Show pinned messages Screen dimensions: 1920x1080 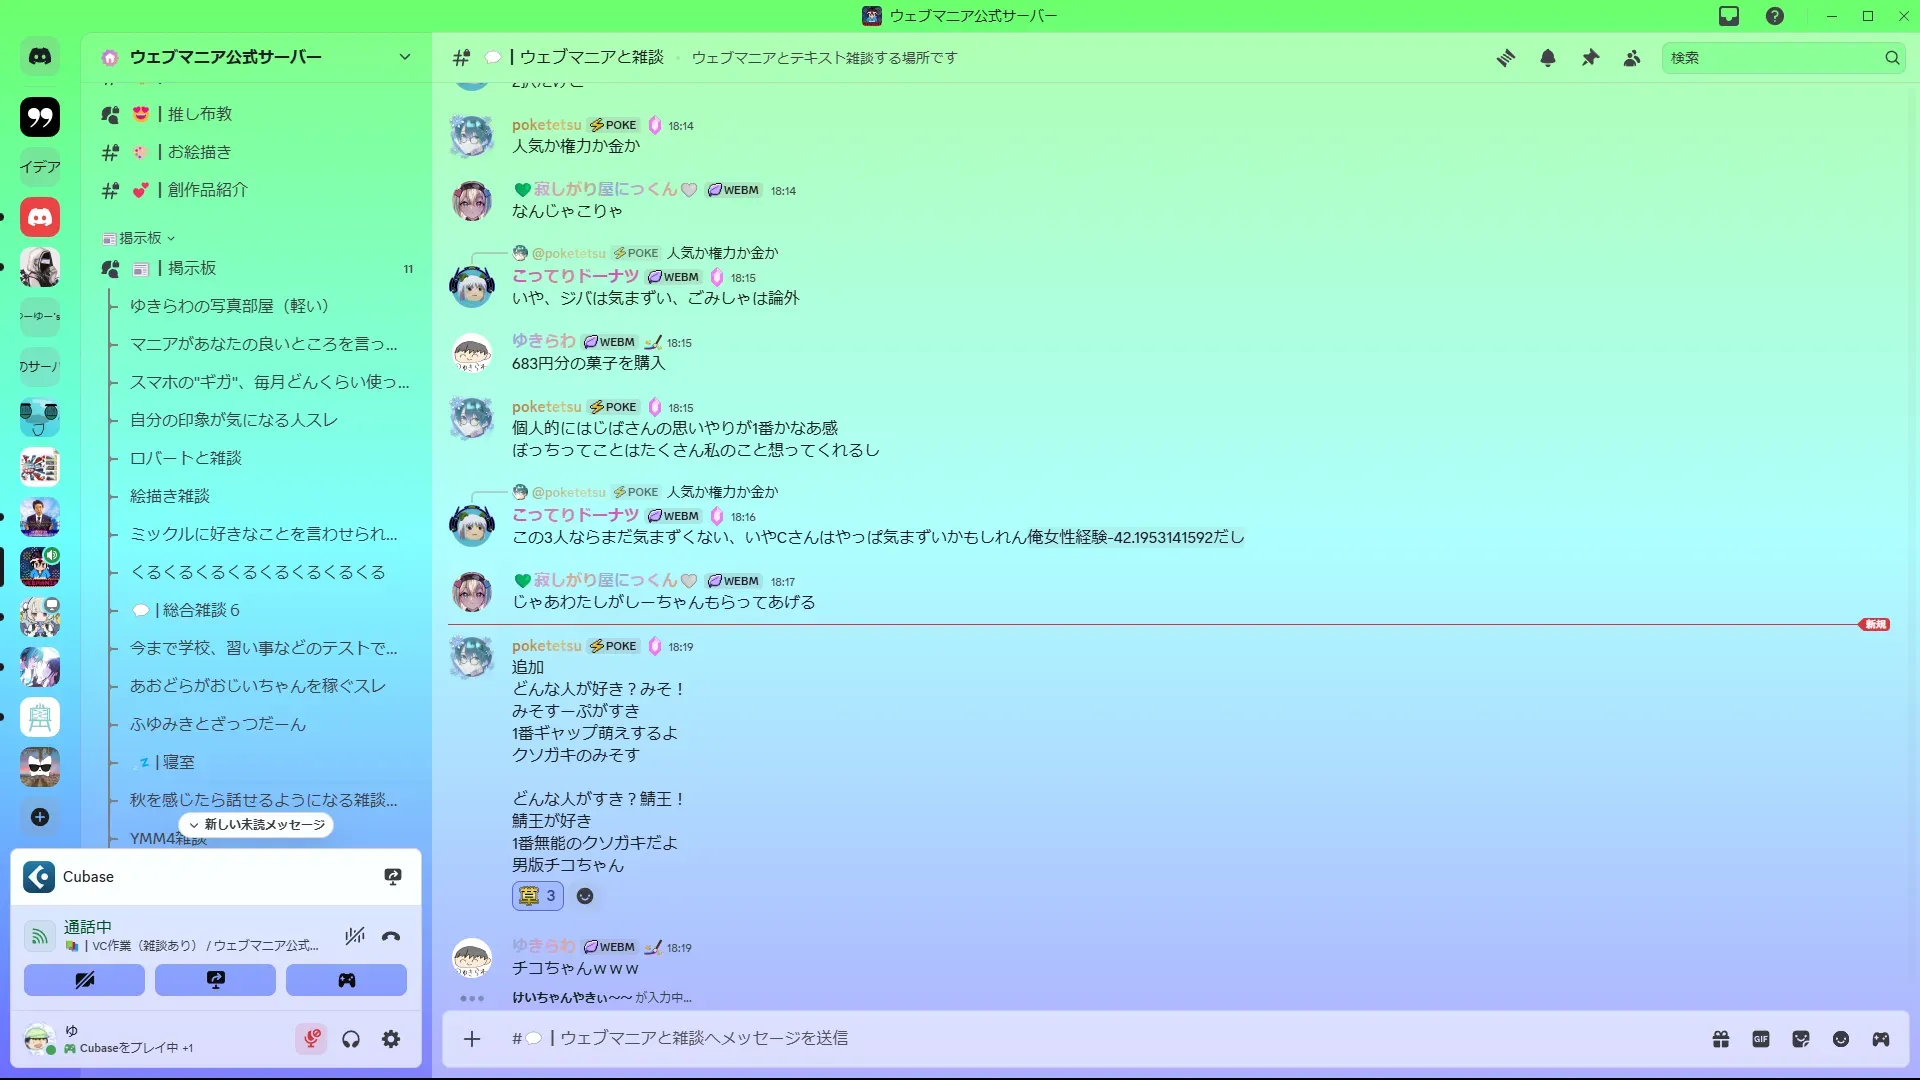(x=1590, y=58)
